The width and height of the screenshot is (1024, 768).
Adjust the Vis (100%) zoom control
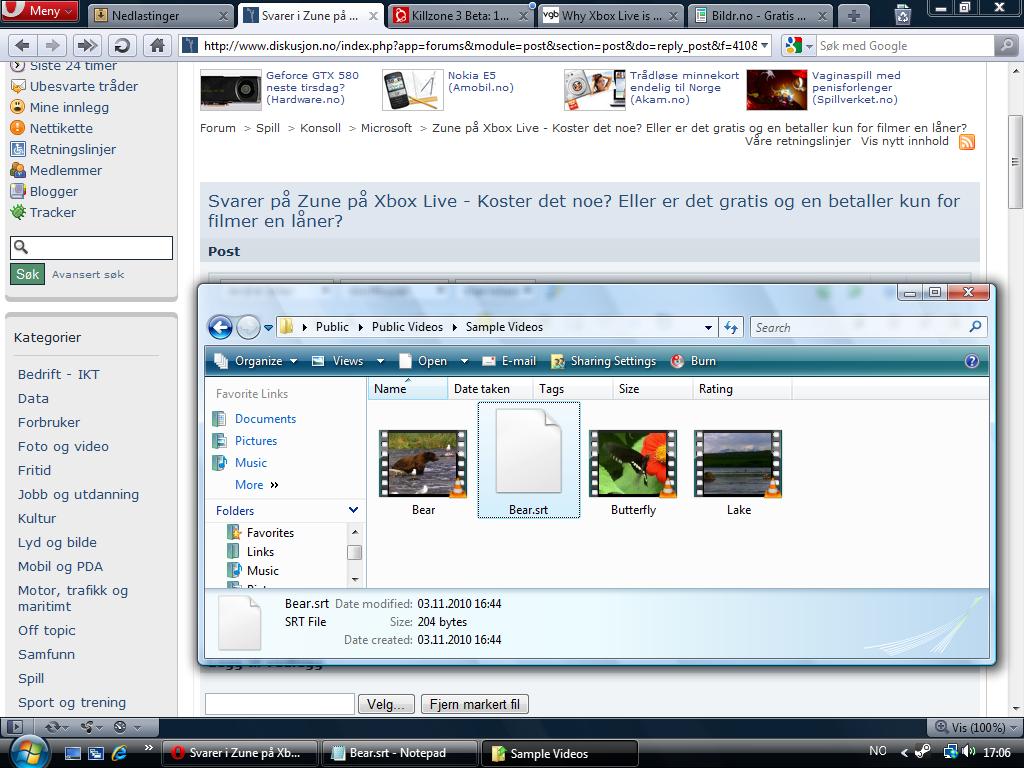pos(976,727)
